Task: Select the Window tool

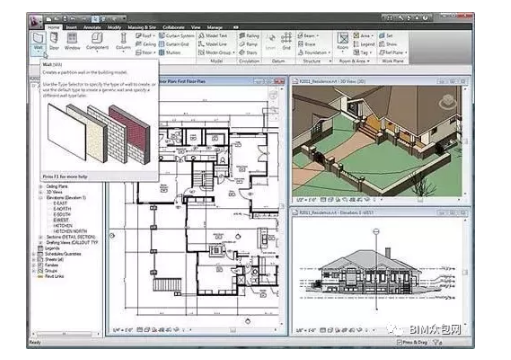Action: [x=72, y=41]
